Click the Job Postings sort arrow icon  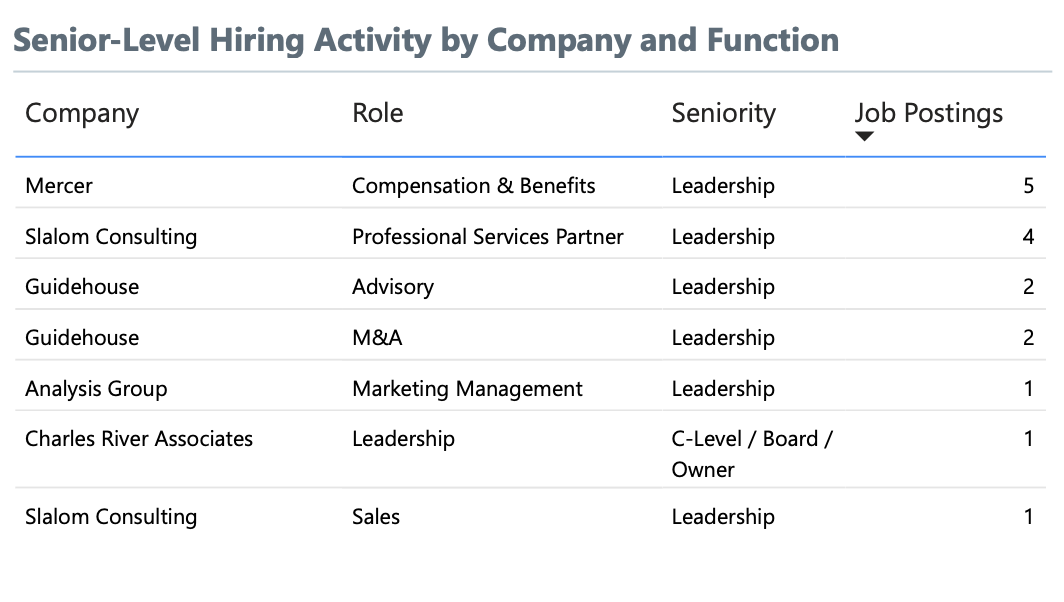point(864,136)
